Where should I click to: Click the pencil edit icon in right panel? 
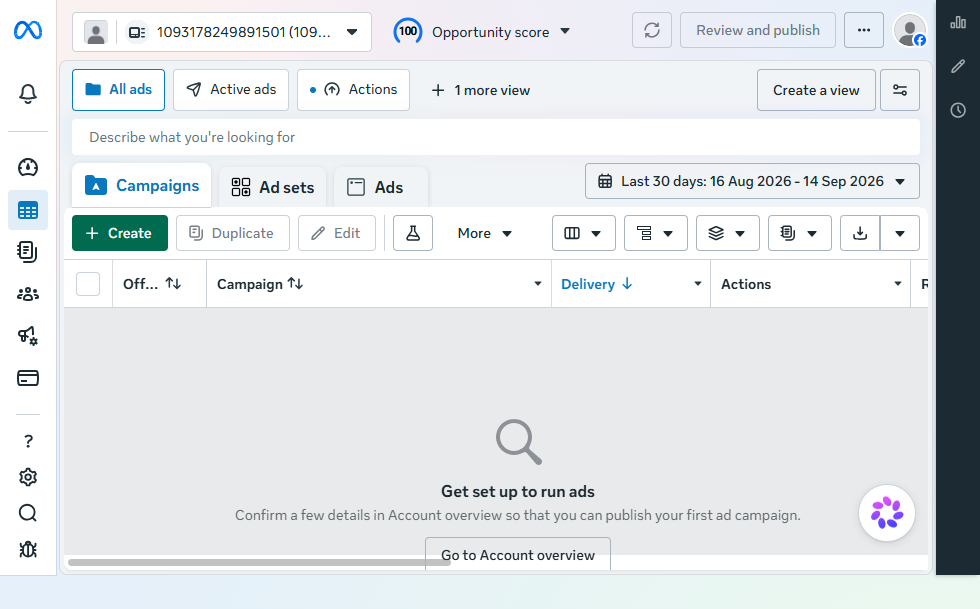[x=958, y=66]
